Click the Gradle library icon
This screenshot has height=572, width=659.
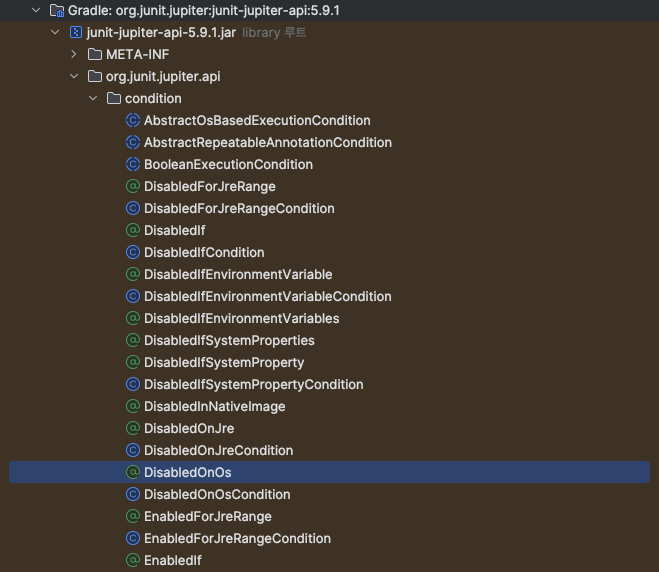click(x=57, y=11)
